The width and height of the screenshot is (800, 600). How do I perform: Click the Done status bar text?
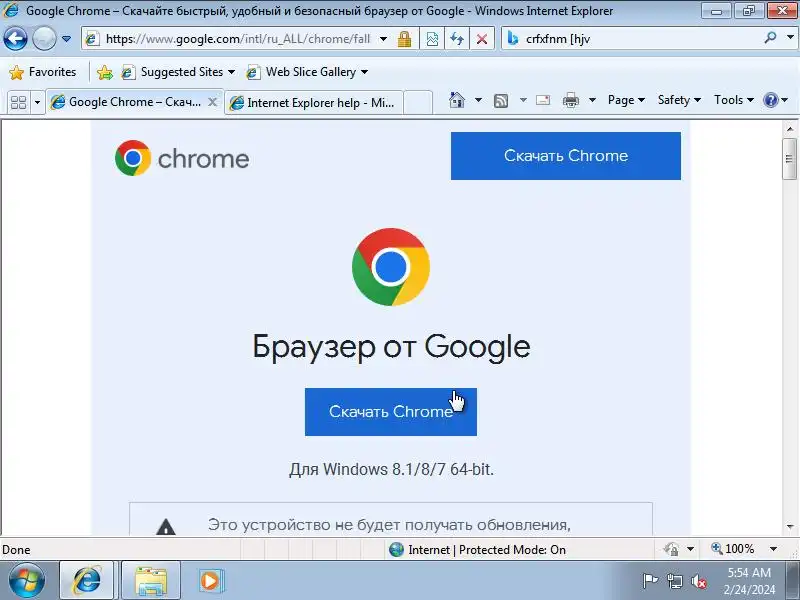coord(16,549)
